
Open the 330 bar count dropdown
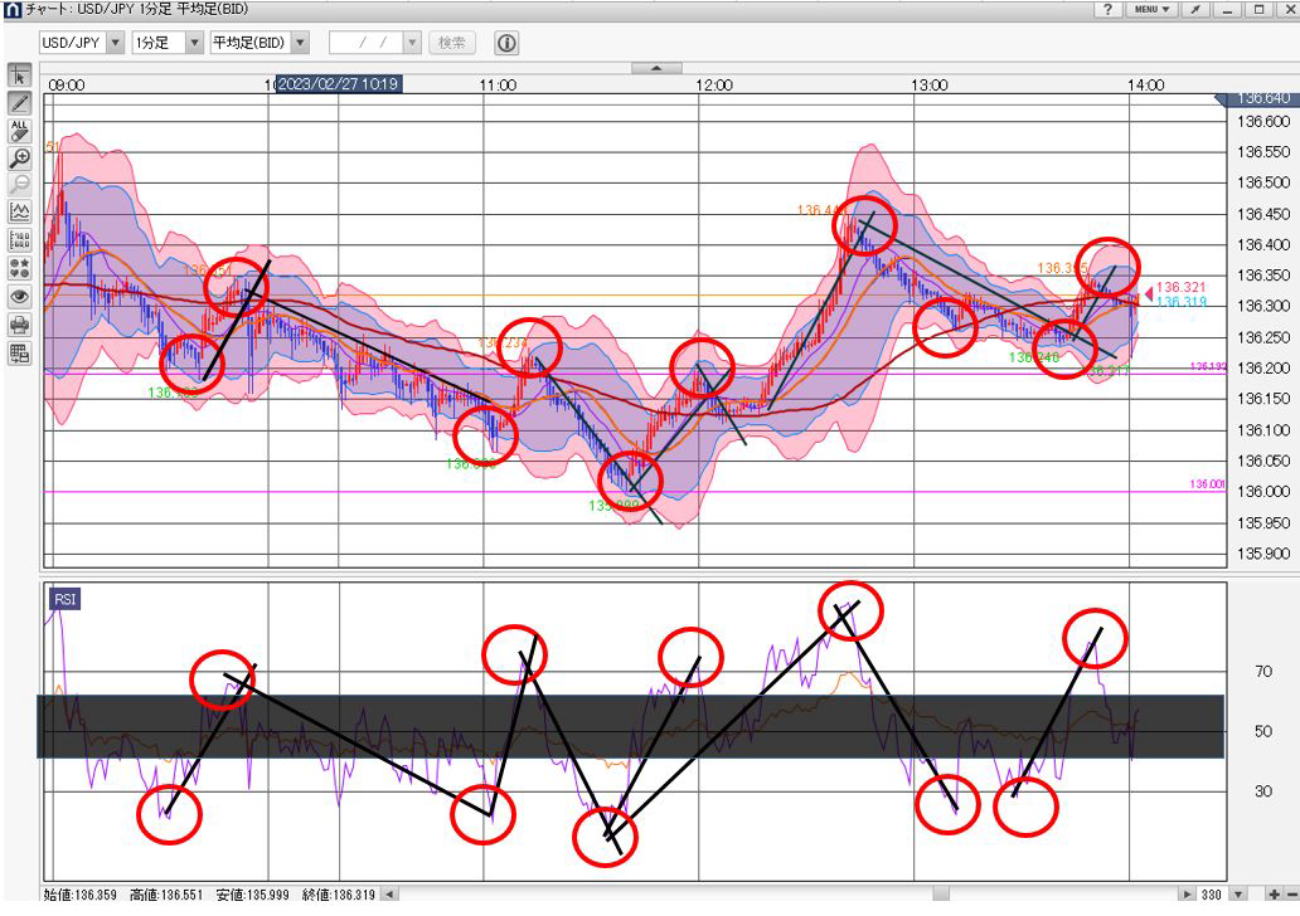tap(1240, 895)
